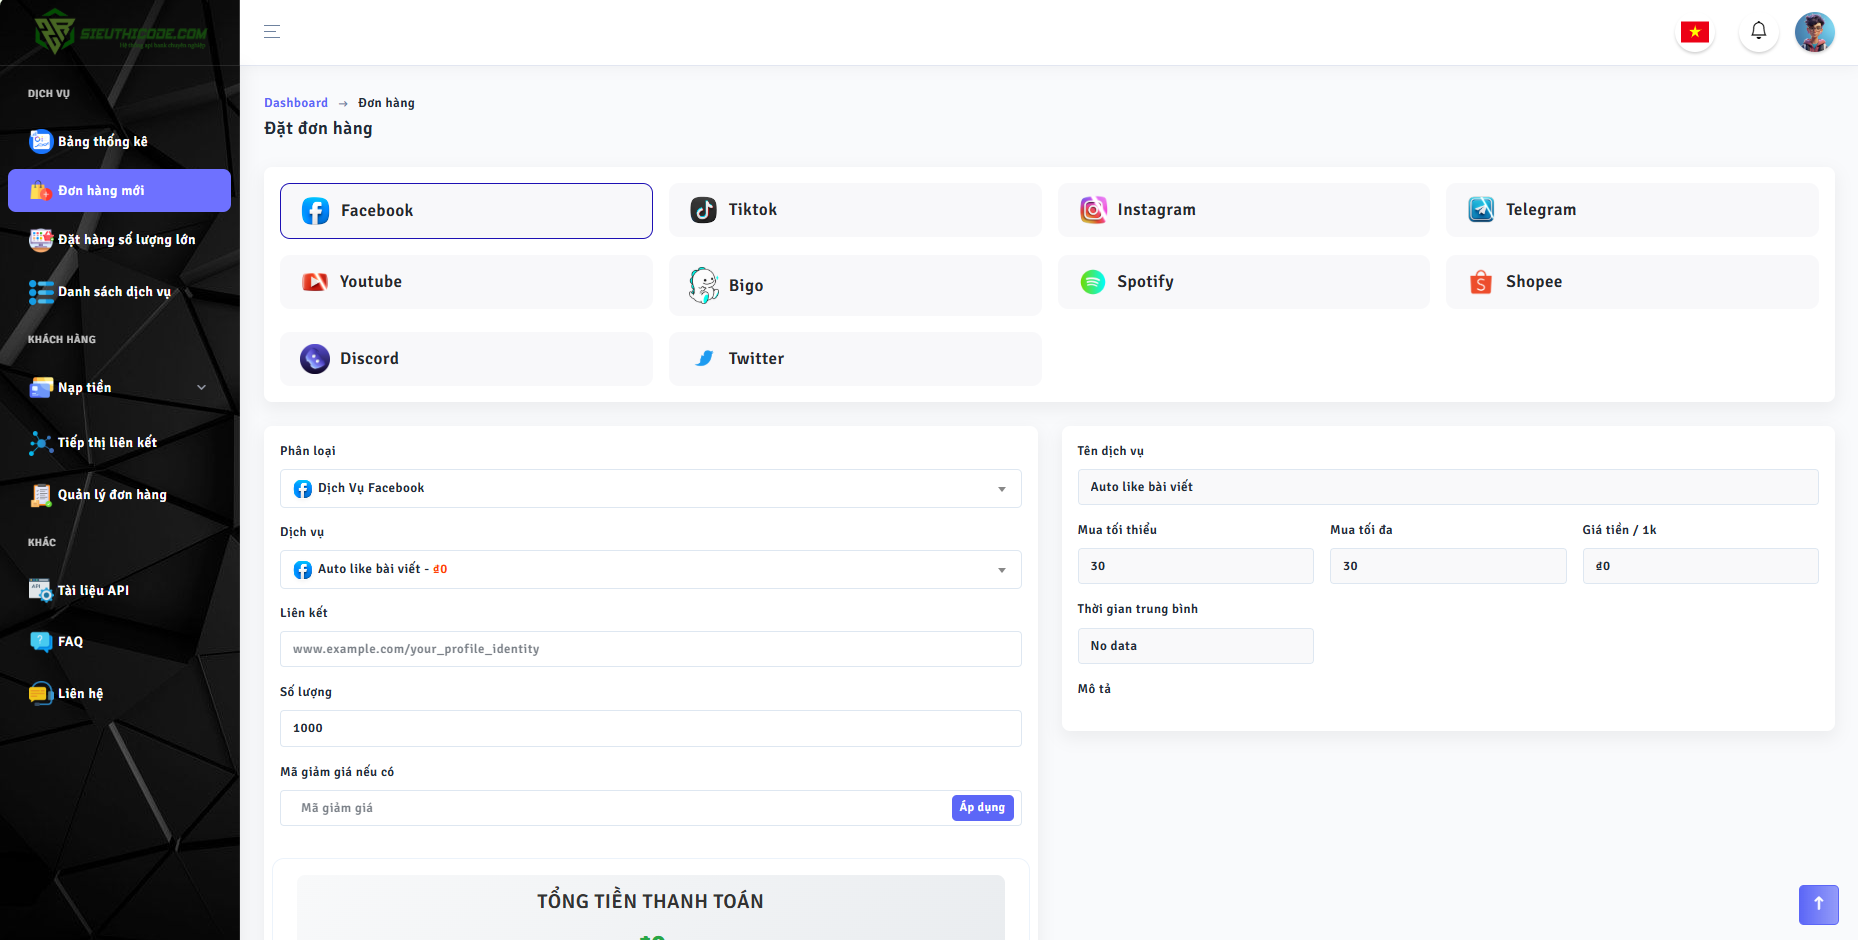Click the Facebook logo icon
Image resolution: width=1858 pixels, height=940 pixels.
[315, 211]
